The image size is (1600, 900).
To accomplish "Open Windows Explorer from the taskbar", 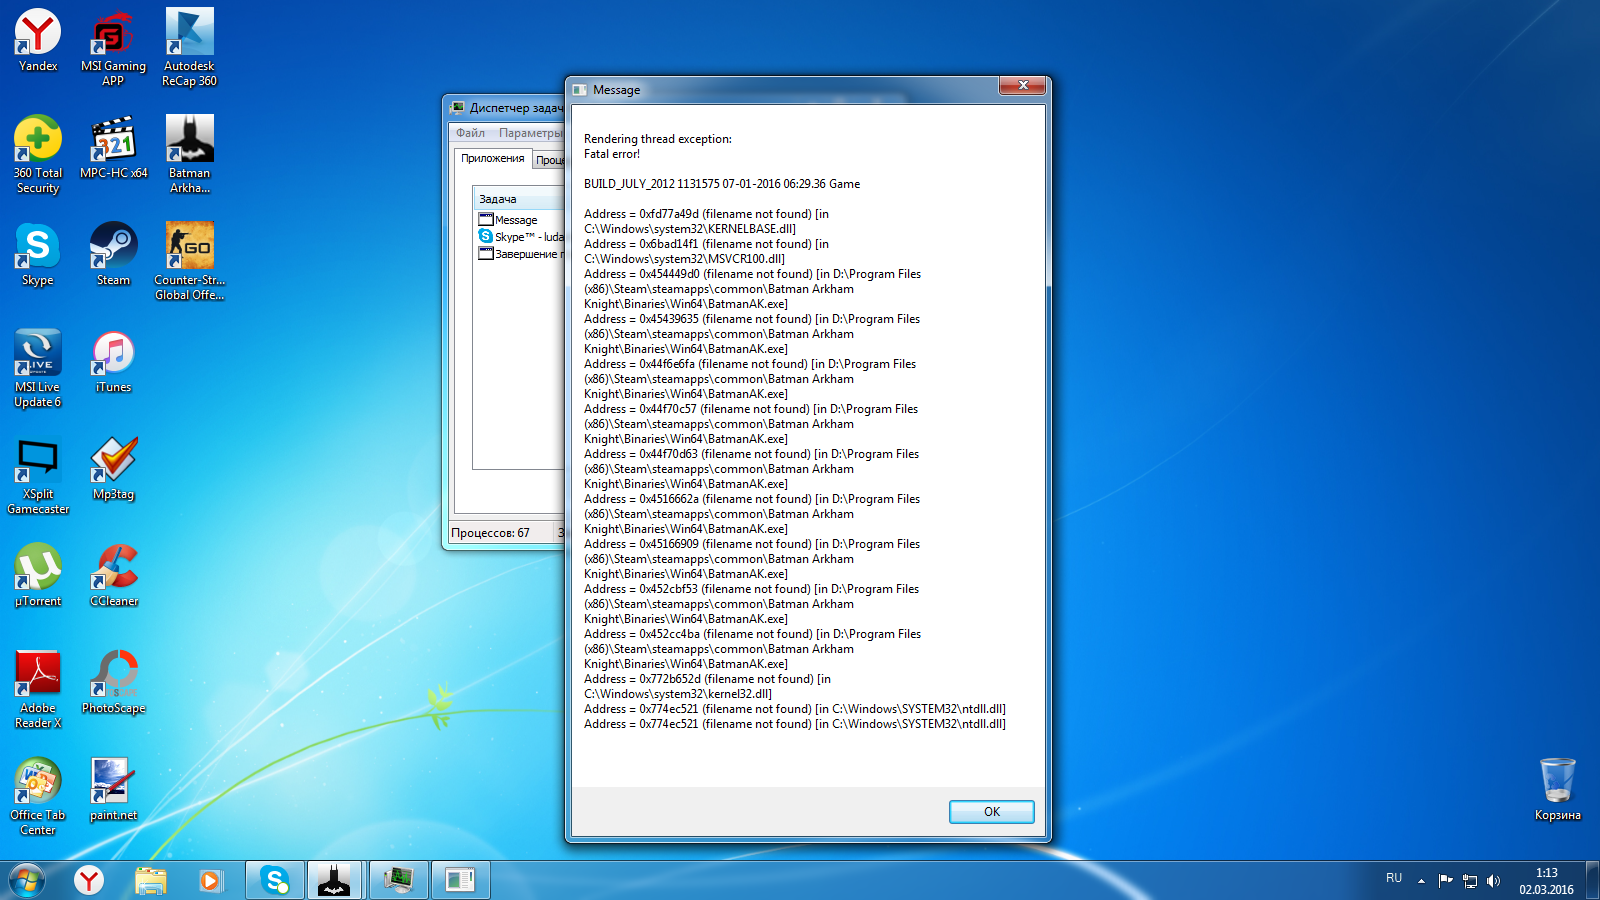I will pyautogui.click(x=150, y=880).
